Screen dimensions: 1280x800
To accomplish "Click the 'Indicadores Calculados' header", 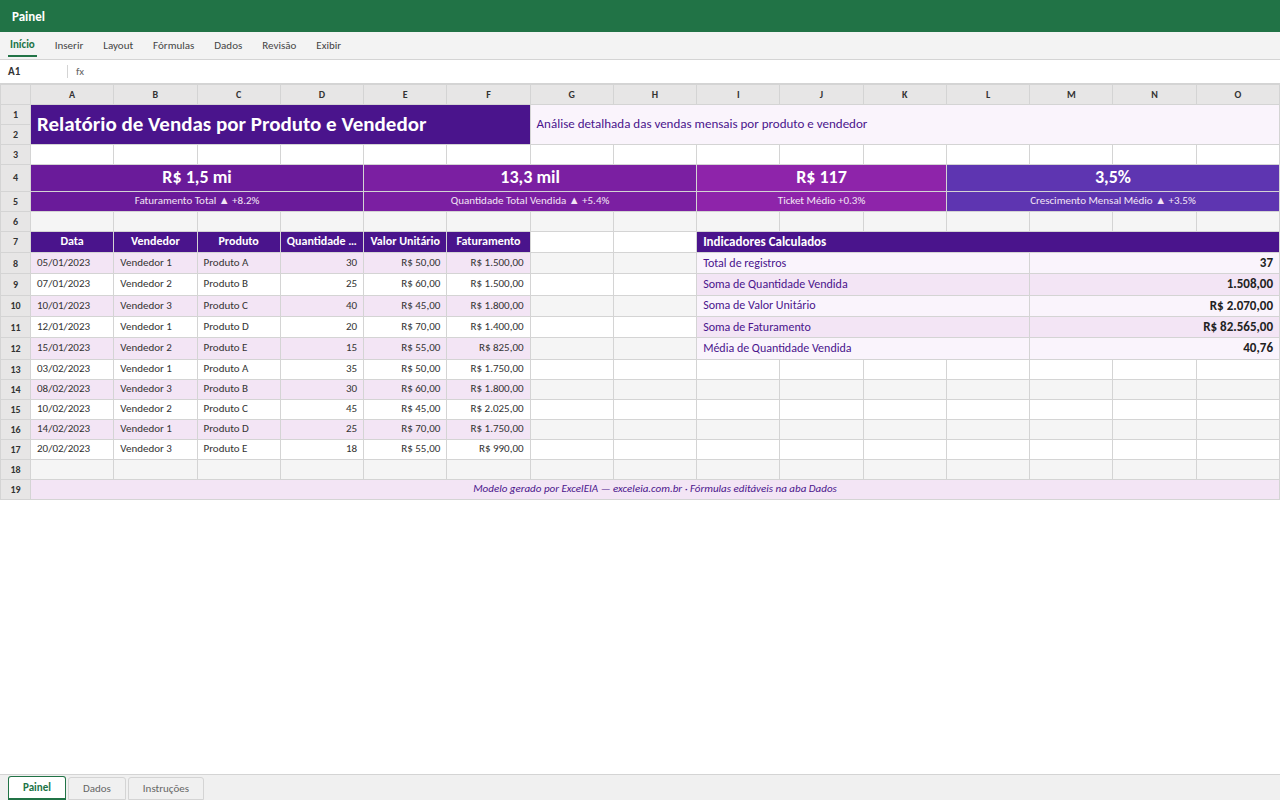I will [x=988, y=241].
